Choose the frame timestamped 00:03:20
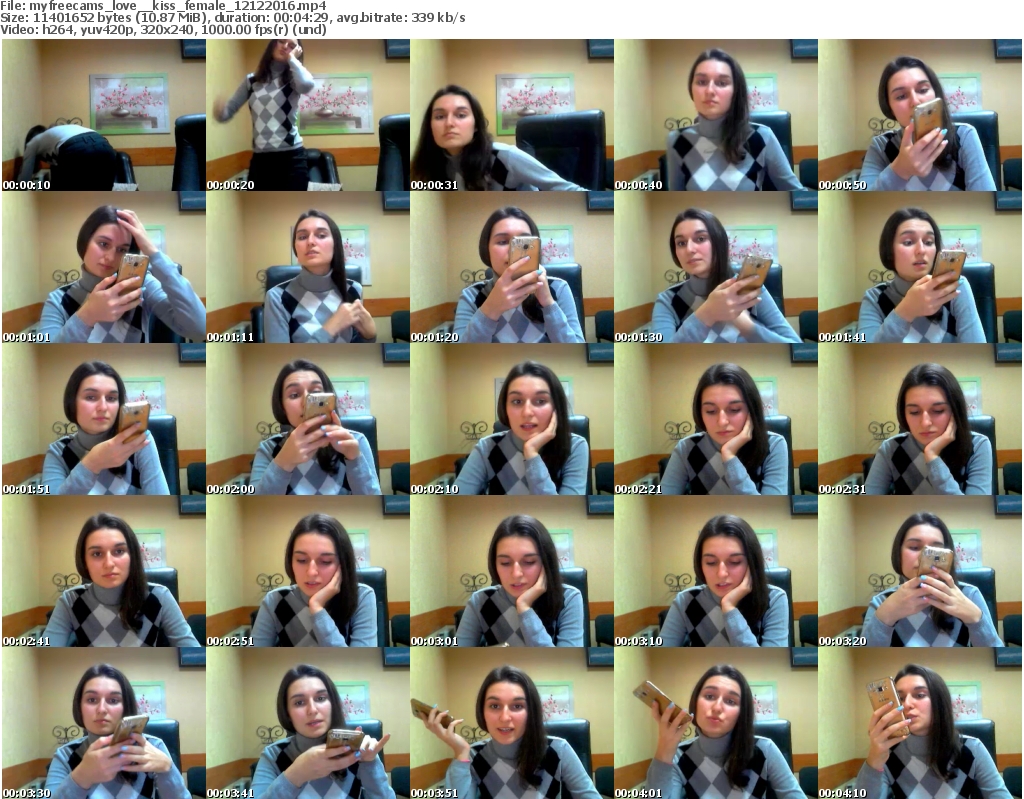The image size is (1024, 799). 920,571
